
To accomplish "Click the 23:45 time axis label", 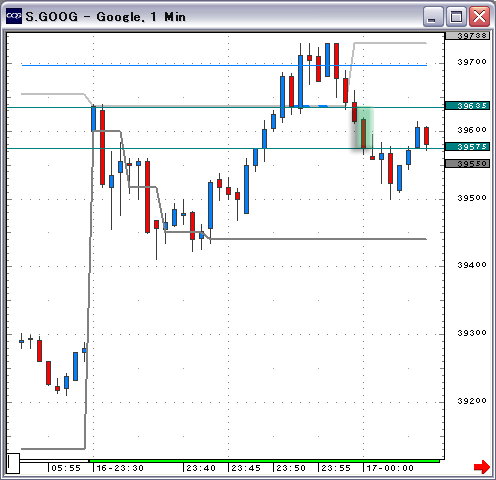I will 246,468.
